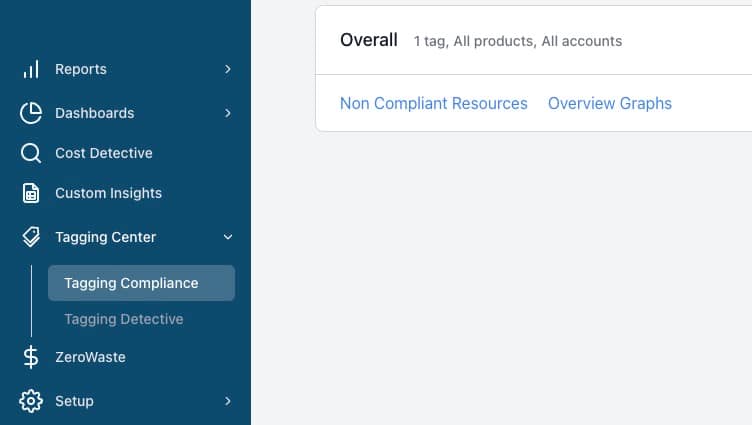Viewport: 752px width, 425px height.
Task: Click the Reports bar chart icon
Action: point(31,70)
